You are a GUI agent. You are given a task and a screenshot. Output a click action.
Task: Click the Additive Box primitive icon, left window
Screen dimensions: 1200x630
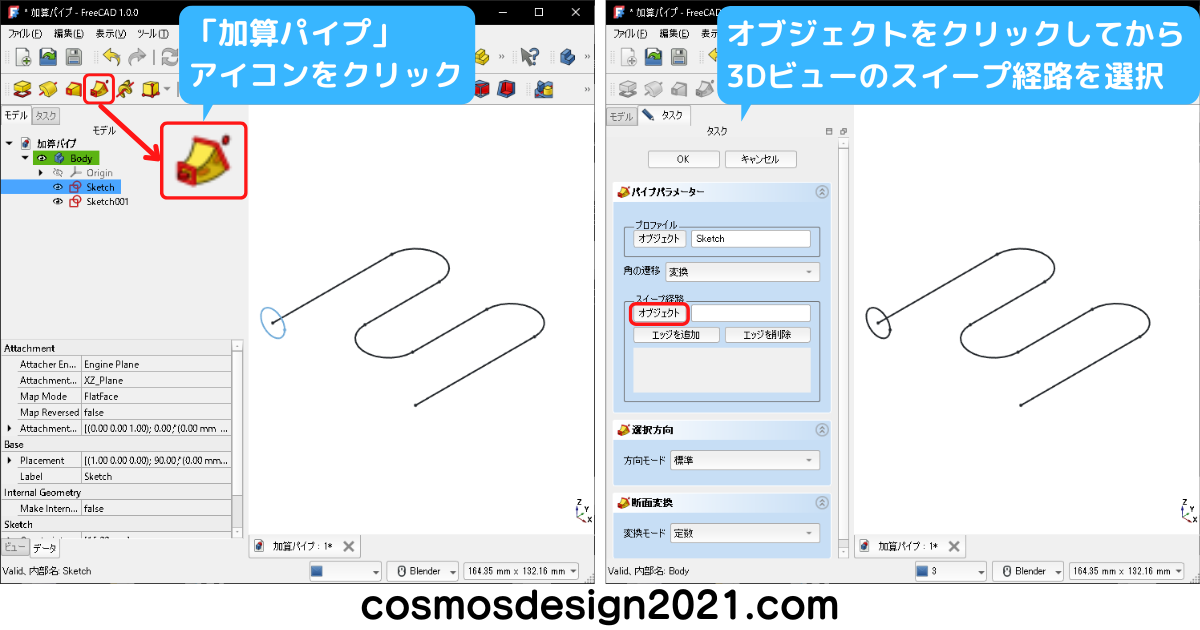coord(150,89)
